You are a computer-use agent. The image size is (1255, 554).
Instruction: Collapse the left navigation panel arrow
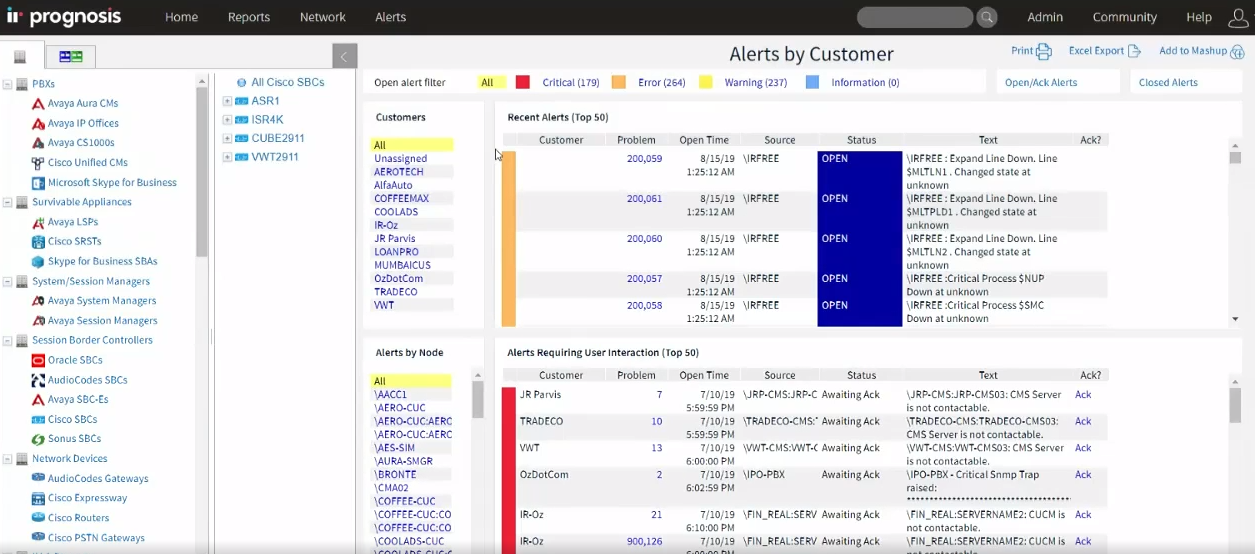pos(343,57)
